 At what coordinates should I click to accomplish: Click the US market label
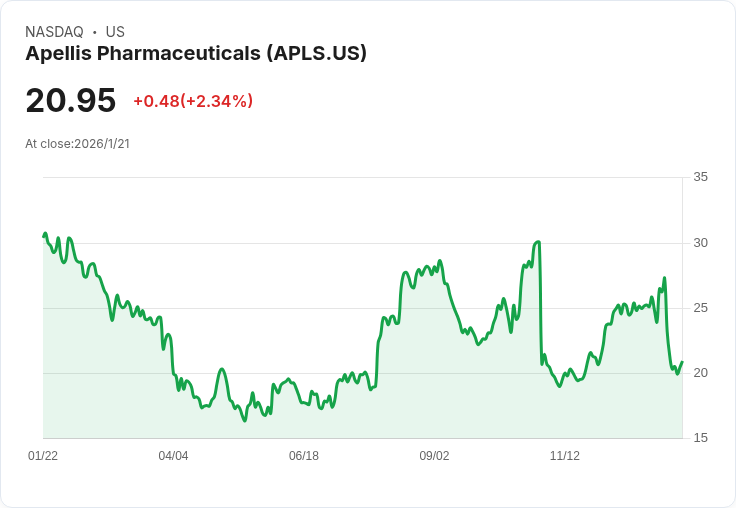[x=115, y=32]
